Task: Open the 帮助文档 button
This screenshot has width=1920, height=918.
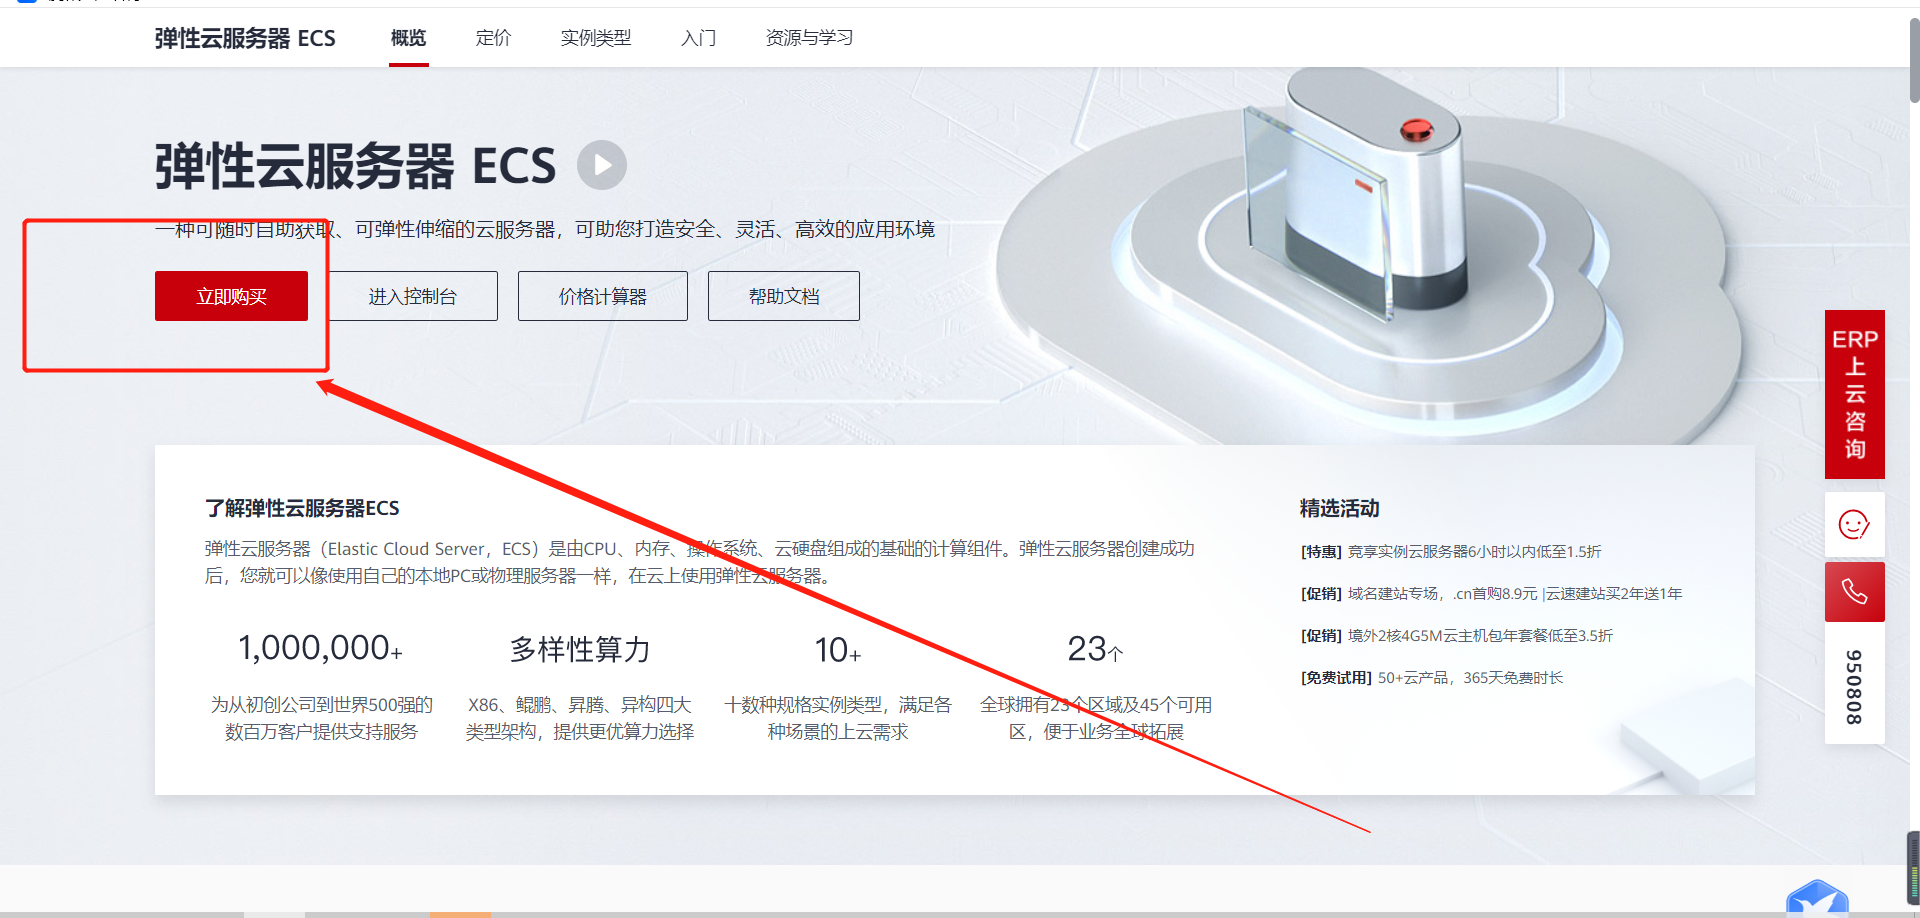Action: point(784,296)
